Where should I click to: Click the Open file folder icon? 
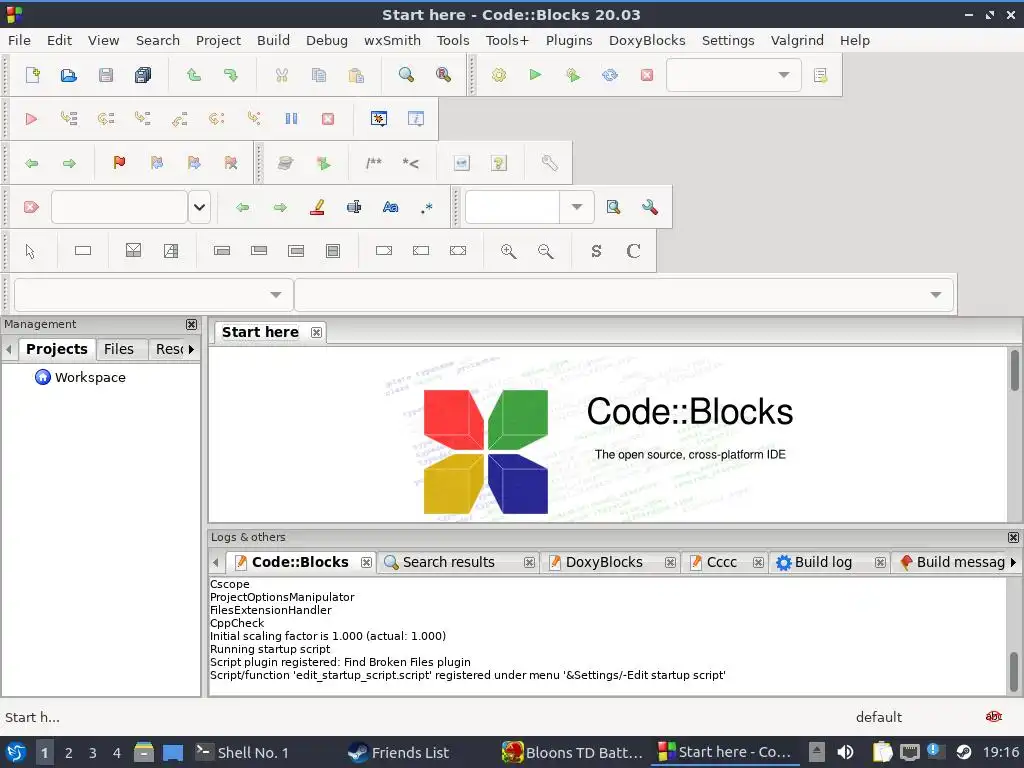(69, 75)
